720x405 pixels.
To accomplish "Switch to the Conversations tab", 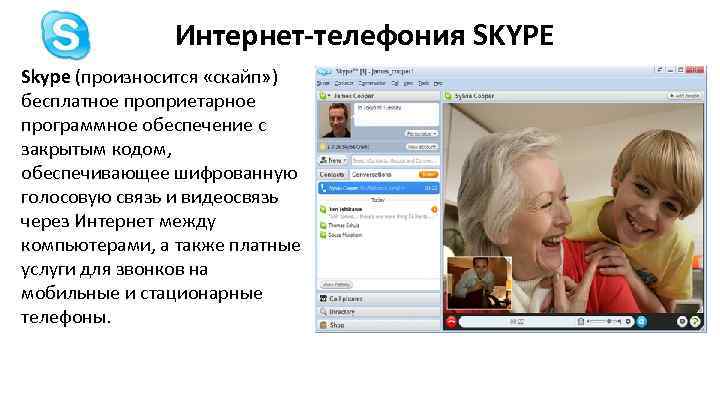I will (371, 174).
